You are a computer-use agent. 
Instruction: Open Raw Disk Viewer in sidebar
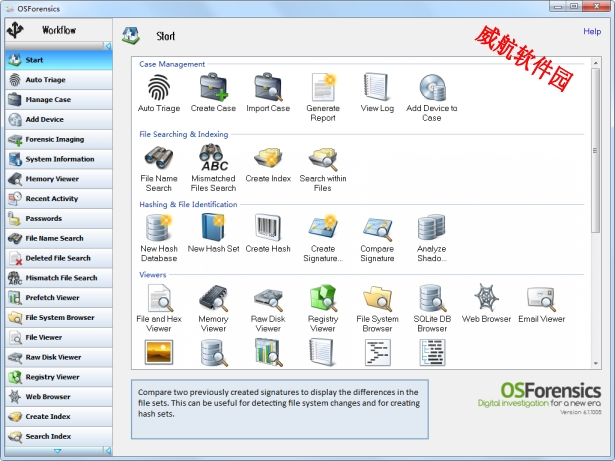59,357
